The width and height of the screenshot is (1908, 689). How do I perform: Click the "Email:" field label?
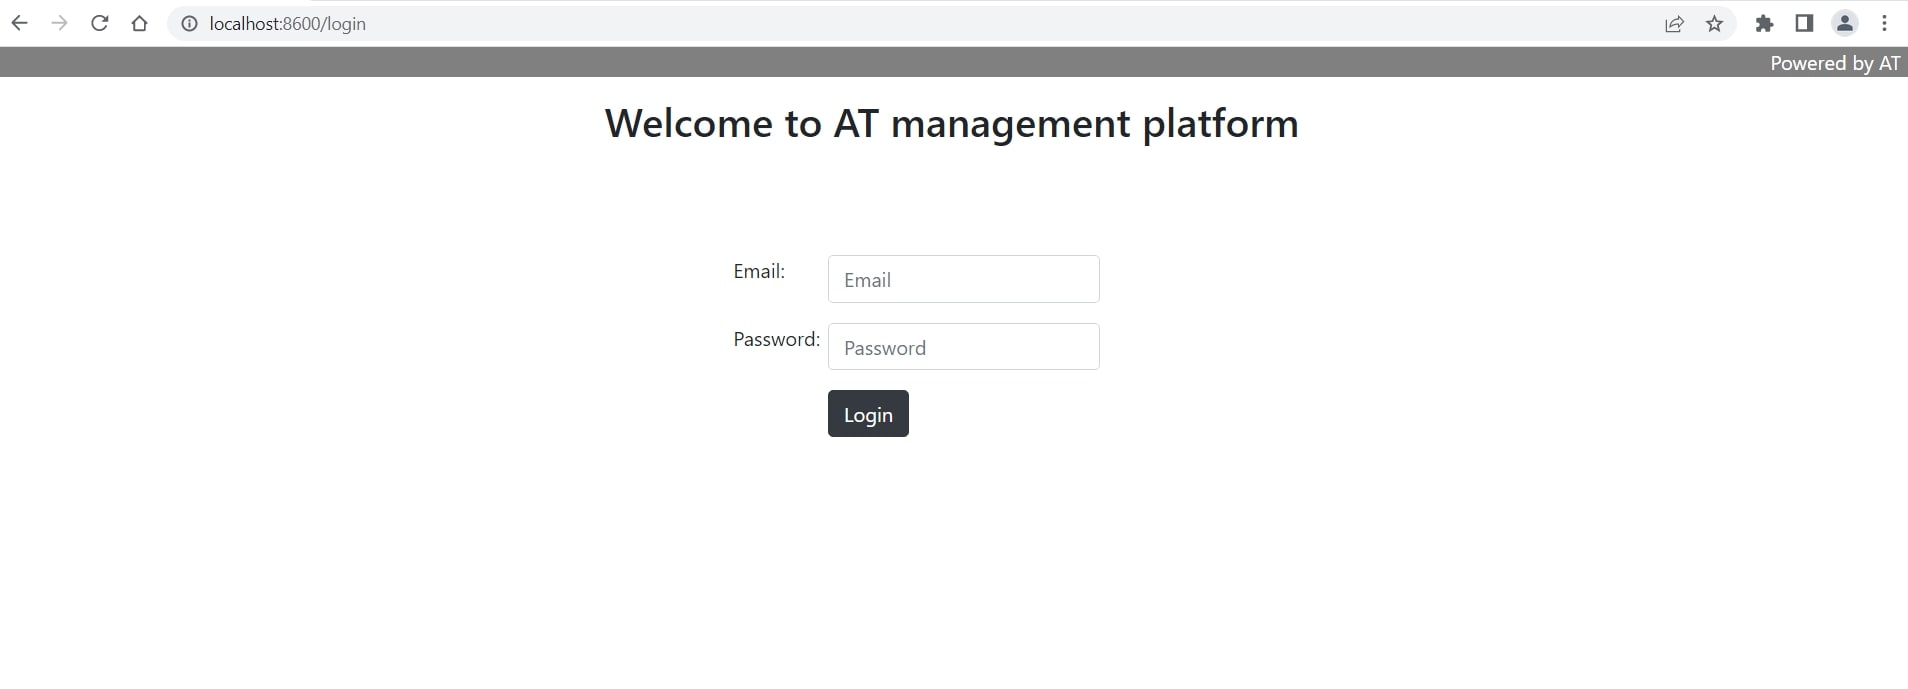point(759,271)
